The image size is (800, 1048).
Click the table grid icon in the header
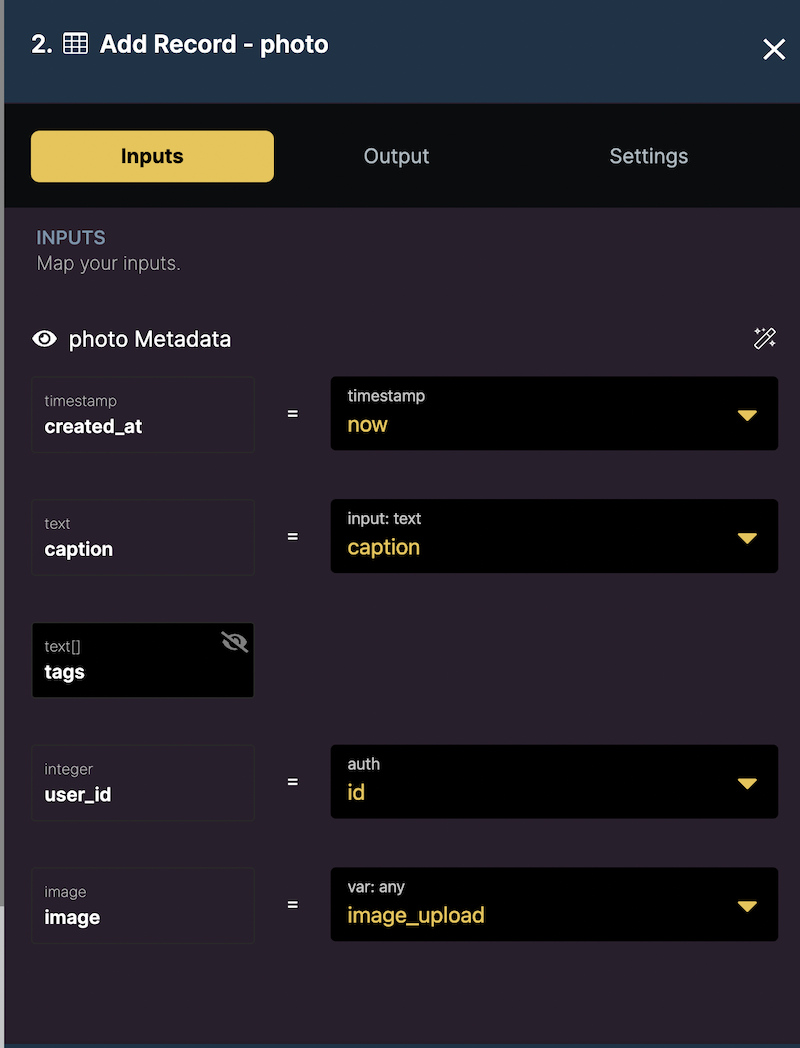[73, 44]
